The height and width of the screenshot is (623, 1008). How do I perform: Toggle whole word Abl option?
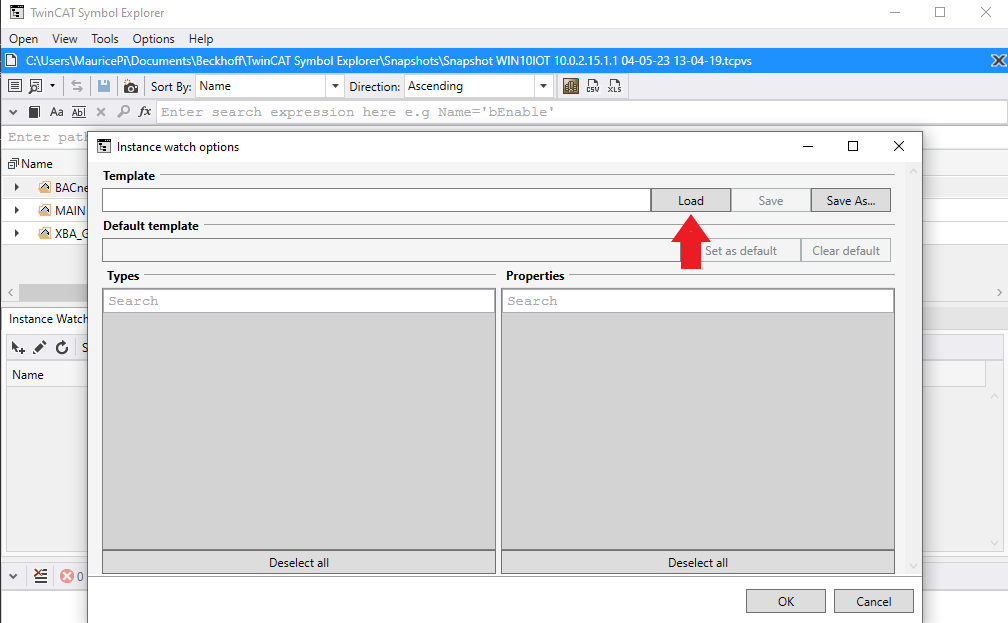[x=78, y=112]
